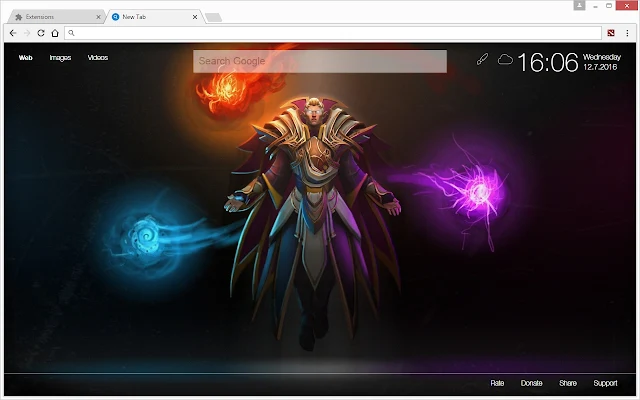Click the 16:06 clock display
The height and width of the screenshot is (400, 640).
pos(548,62)
